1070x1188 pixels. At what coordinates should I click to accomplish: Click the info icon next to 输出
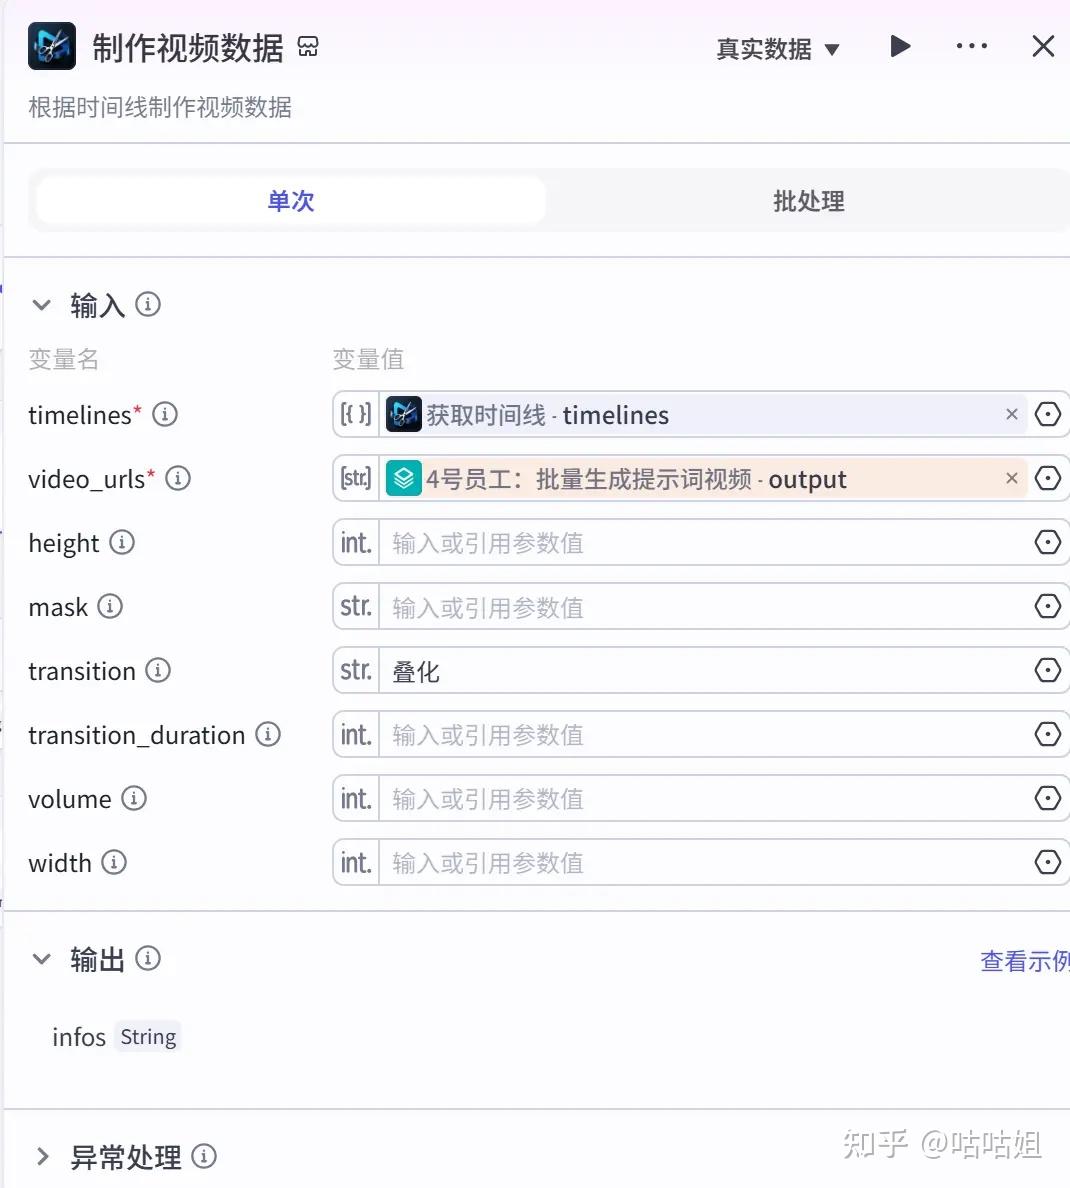click(148, 958)
